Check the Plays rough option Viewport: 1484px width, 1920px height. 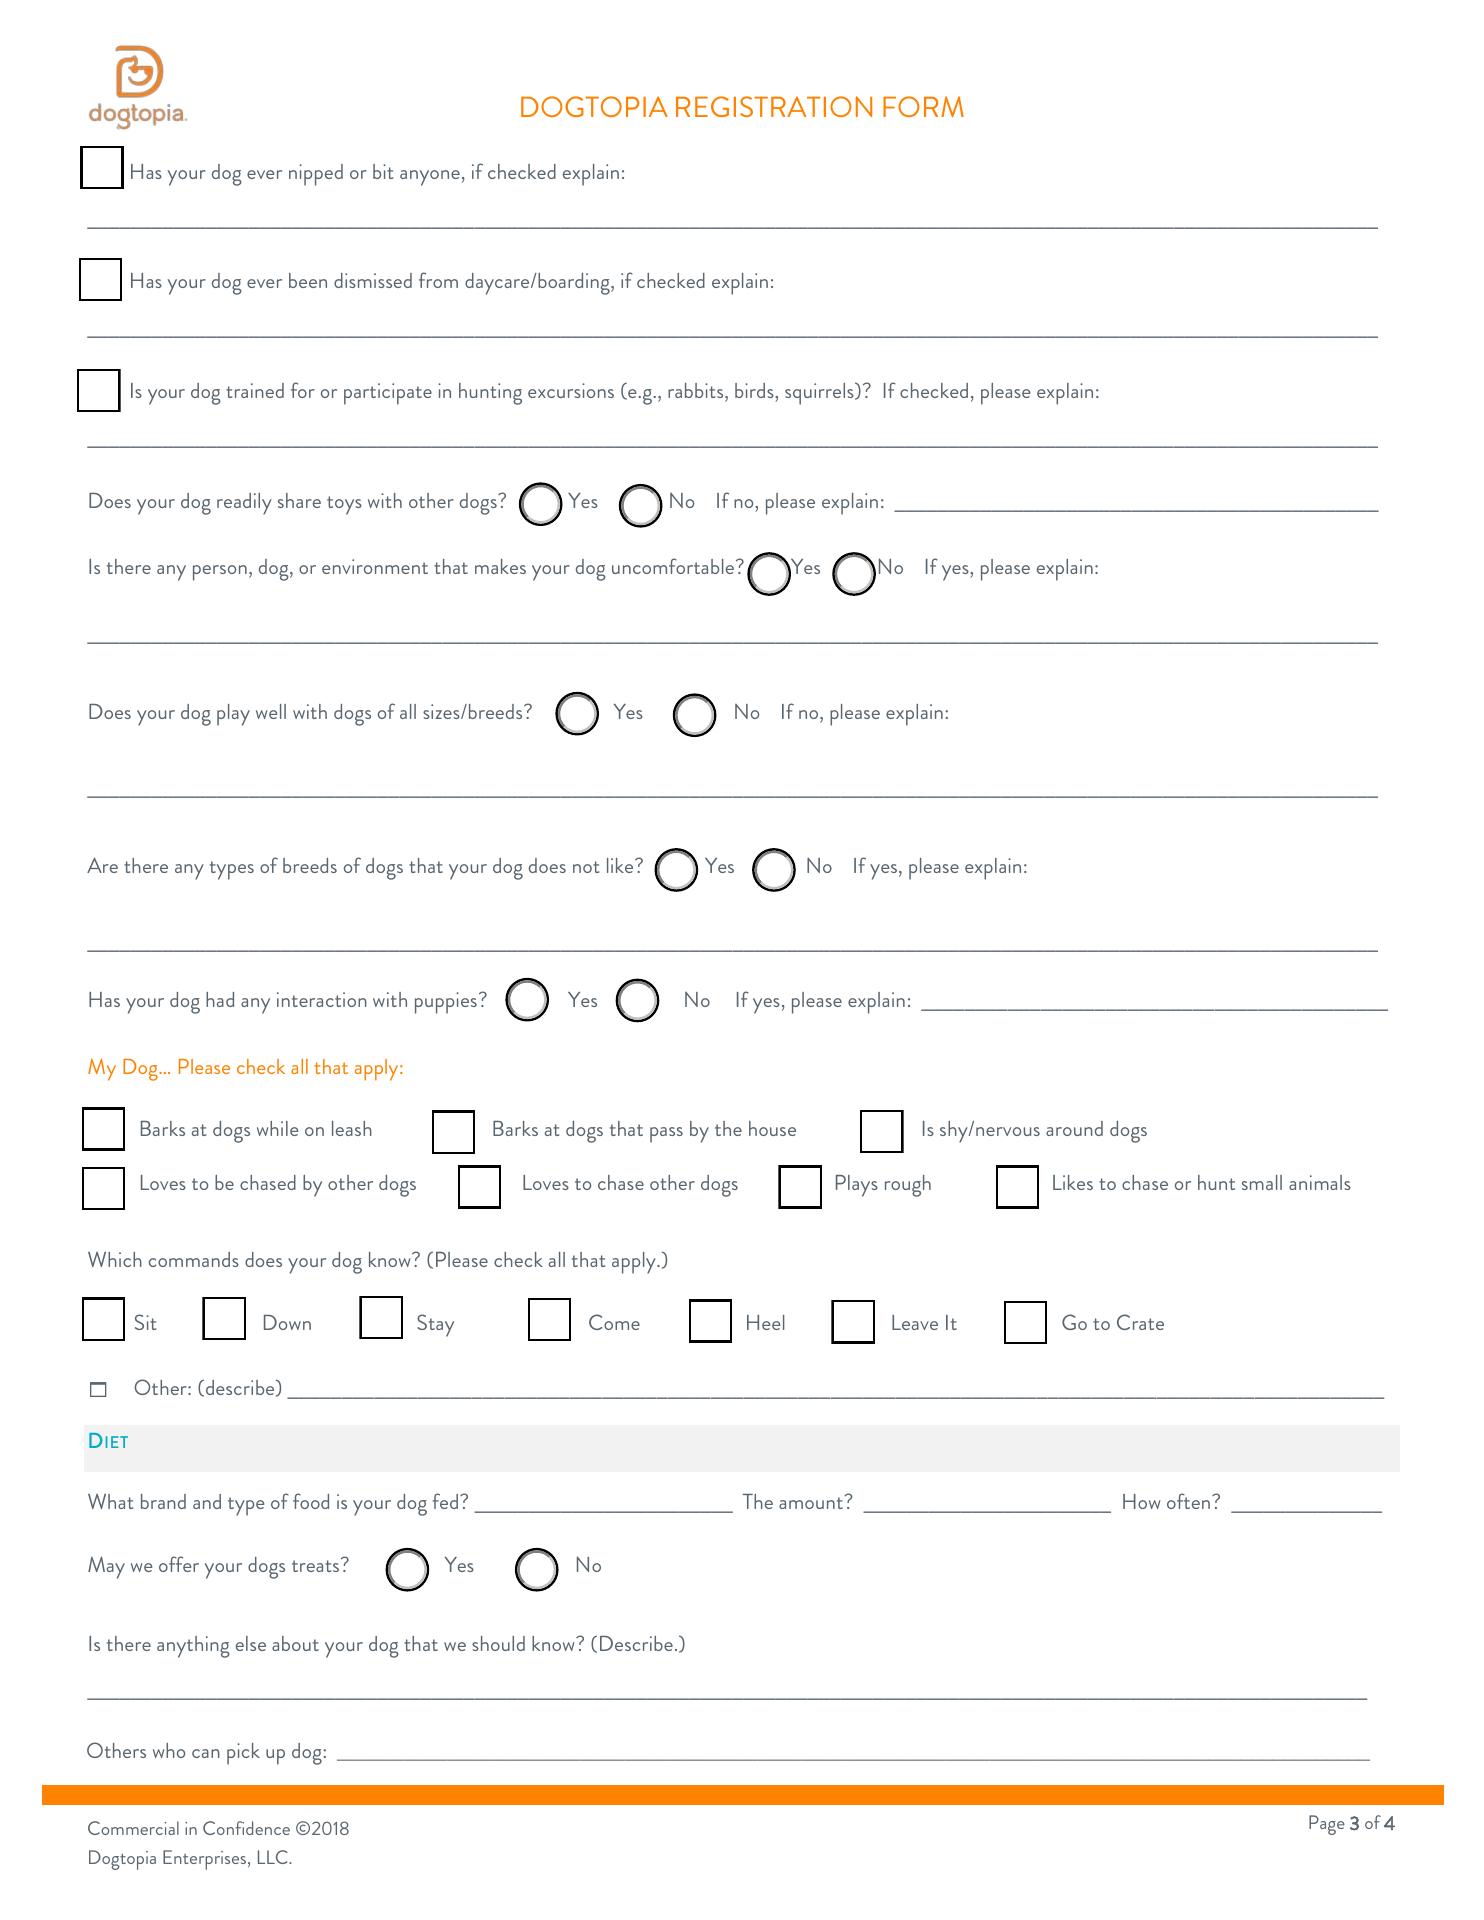pyautogui.click(x=800, y=1186)
